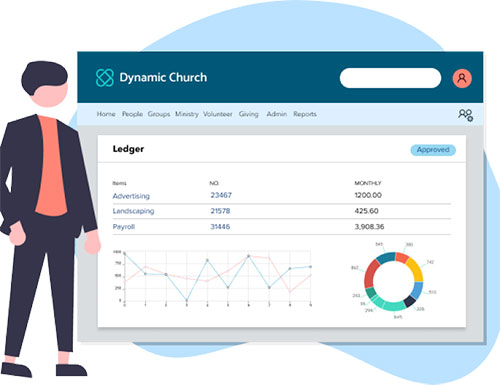Image resolution: width=500 pixels, height=385 pixels.
Task: Click the Dynamic Church title text
Action: [x=163, y=78]
